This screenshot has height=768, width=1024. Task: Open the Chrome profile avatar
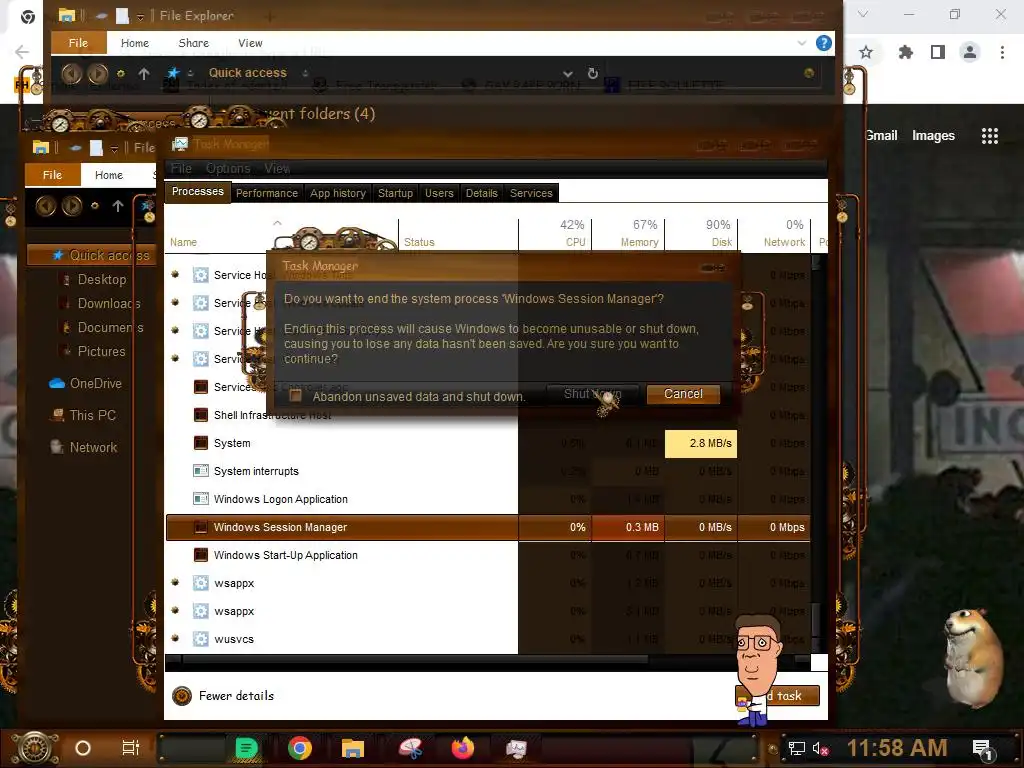click(970, 52)
